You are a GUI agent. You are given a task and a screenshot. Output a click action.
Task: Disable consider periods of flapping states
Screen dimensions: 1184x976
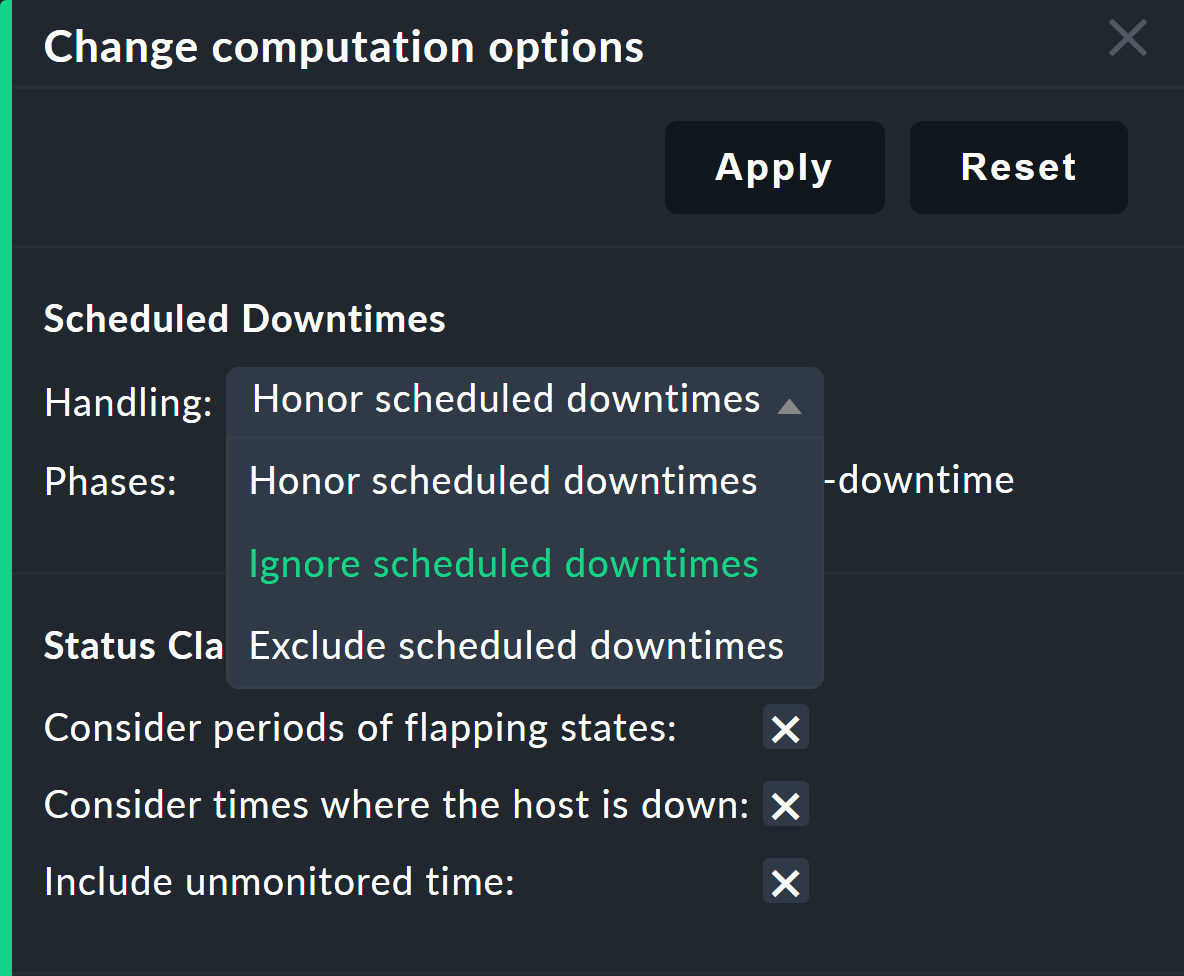coord(785,728)
